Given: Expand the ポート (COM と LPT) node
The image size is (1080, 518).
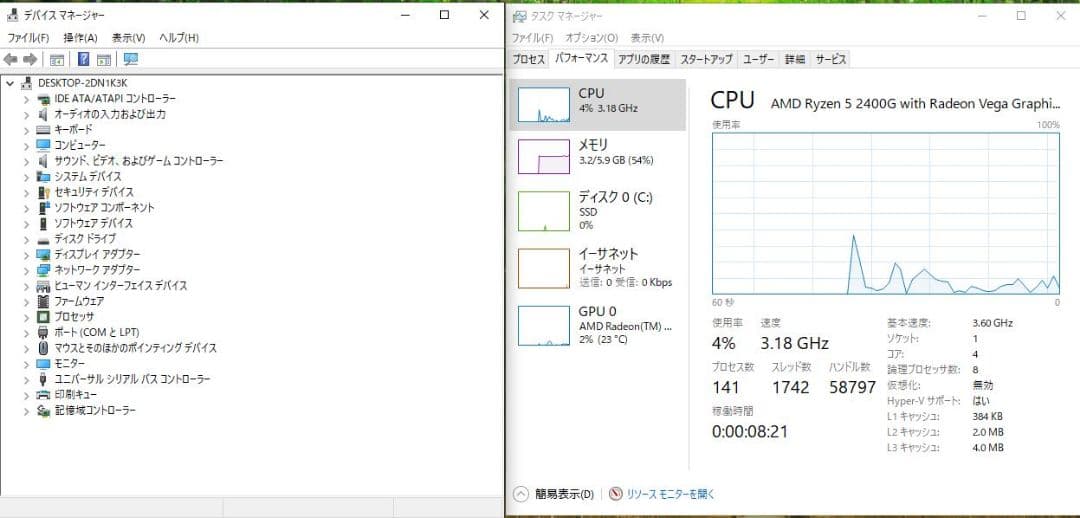Looking at the screenshot, I should 26,333.
